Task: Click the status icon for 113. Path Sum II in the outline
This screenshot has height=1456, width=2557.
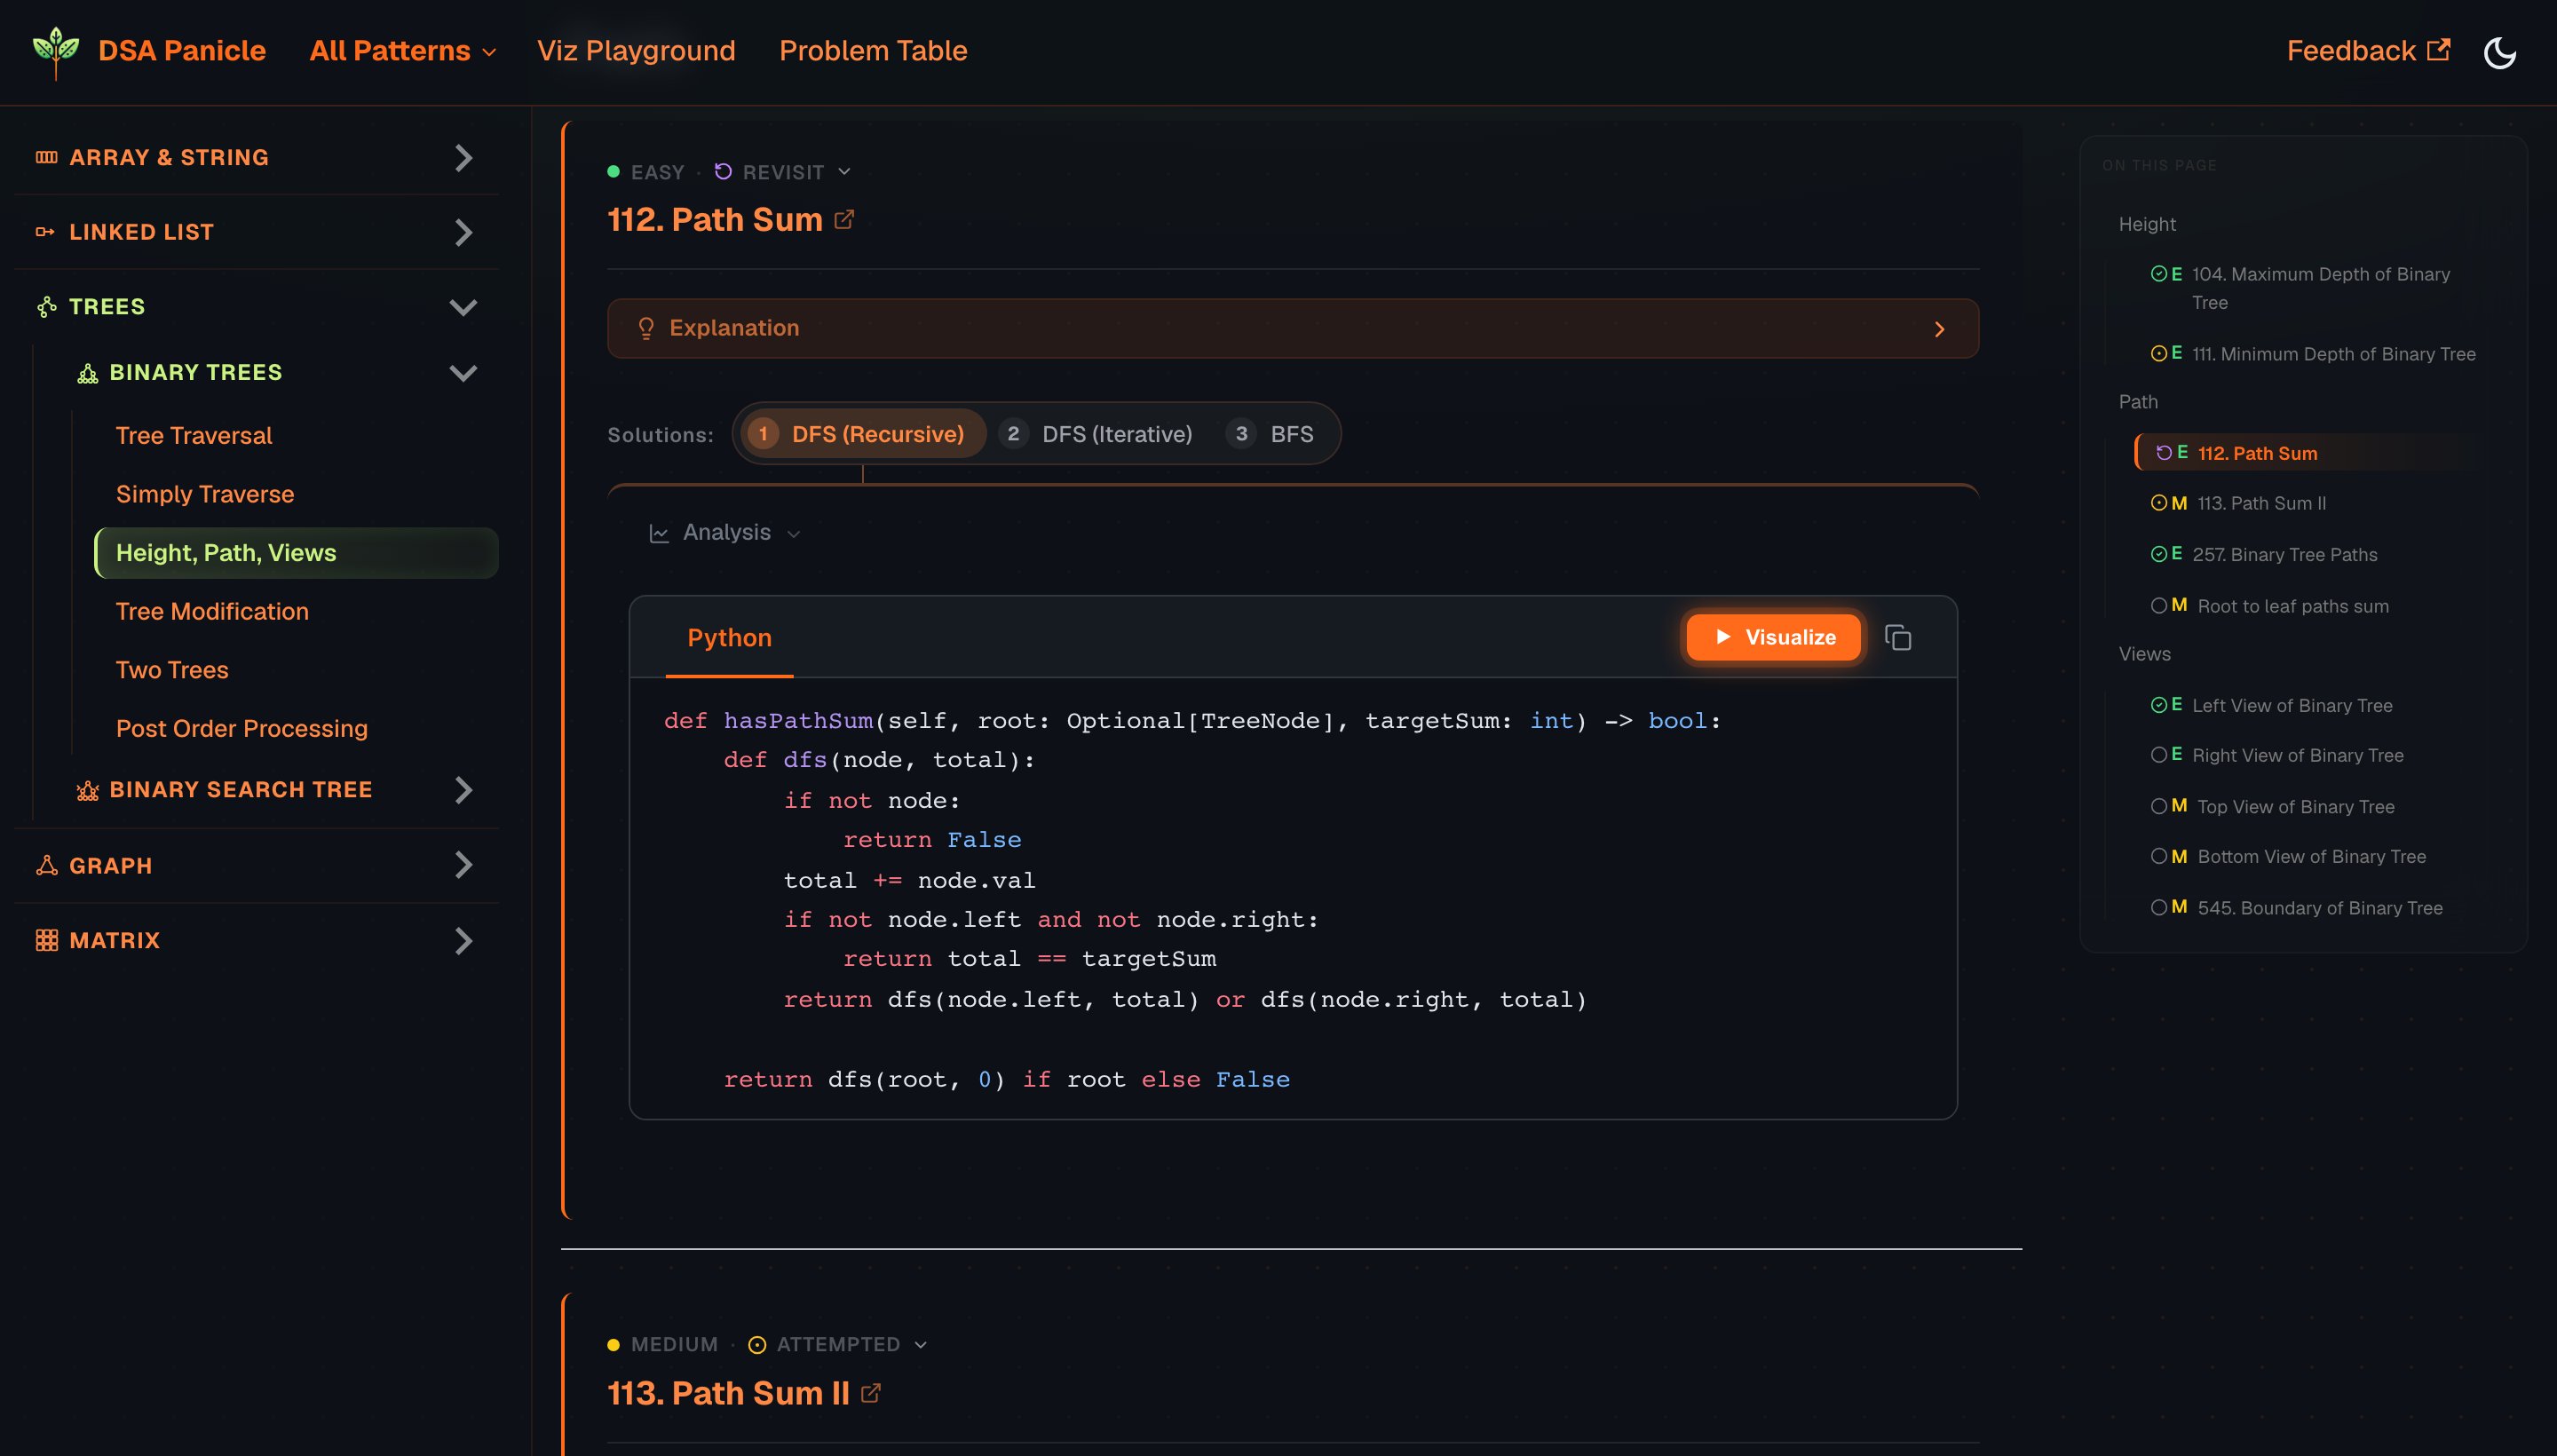Action: point(2159,503)
